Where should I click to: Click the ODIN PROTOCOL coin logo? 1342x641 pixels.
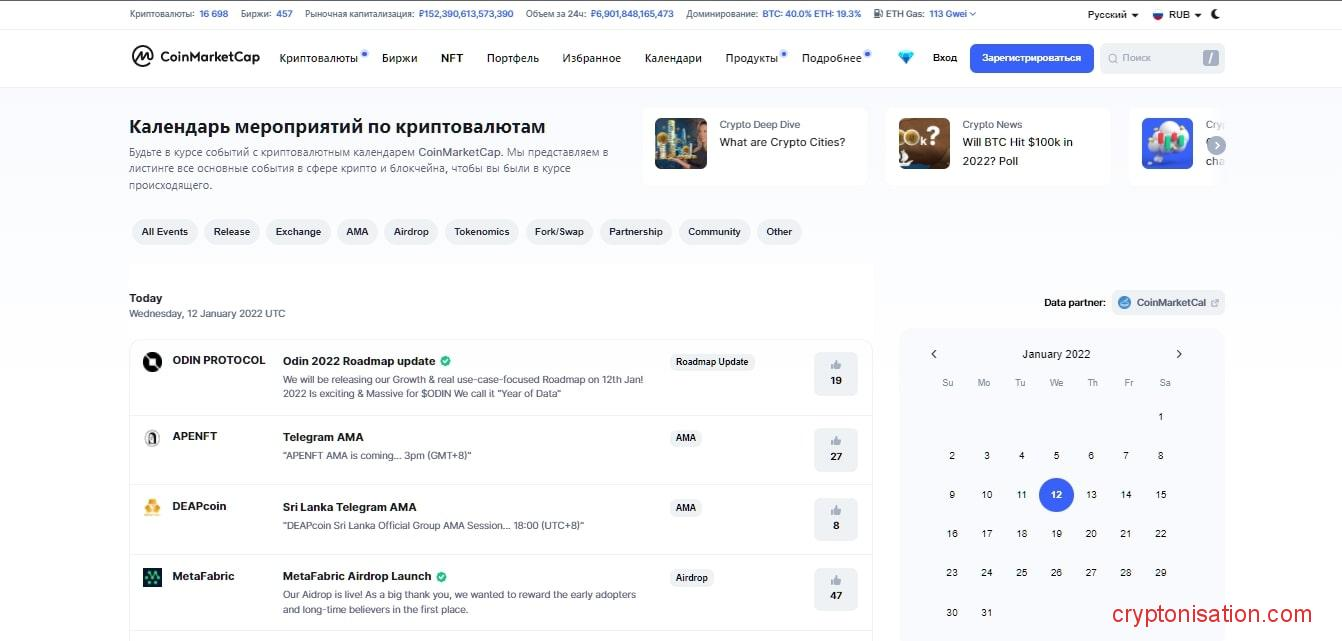[152, 362]
